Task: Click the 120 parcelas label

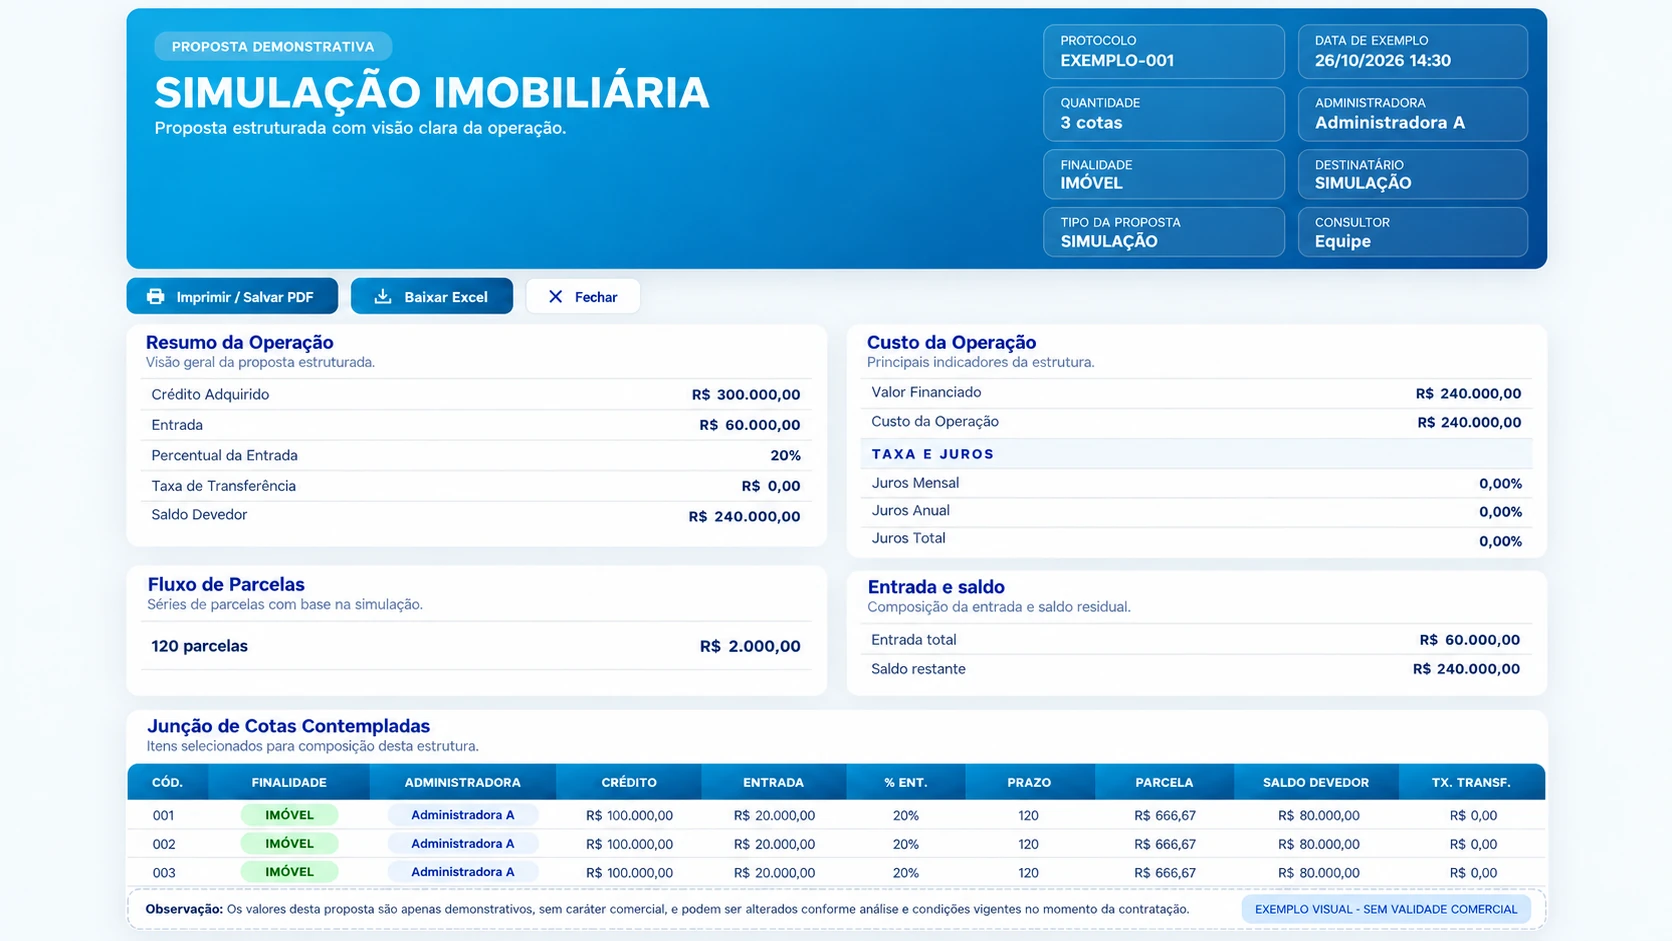Action: pos(200,646)
